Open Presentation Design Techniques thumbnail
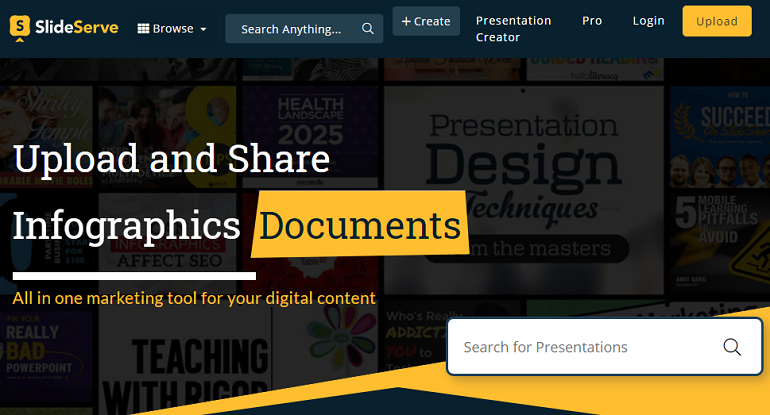770x415 pixels. (x=524, y=189)
